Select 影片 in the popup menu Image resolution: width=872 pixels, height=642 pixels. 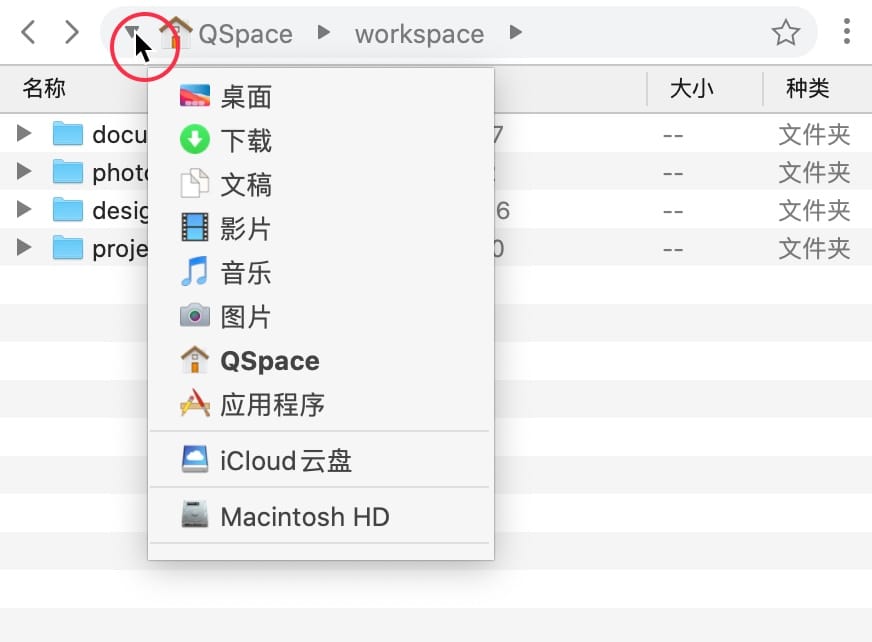click(246, 229)
